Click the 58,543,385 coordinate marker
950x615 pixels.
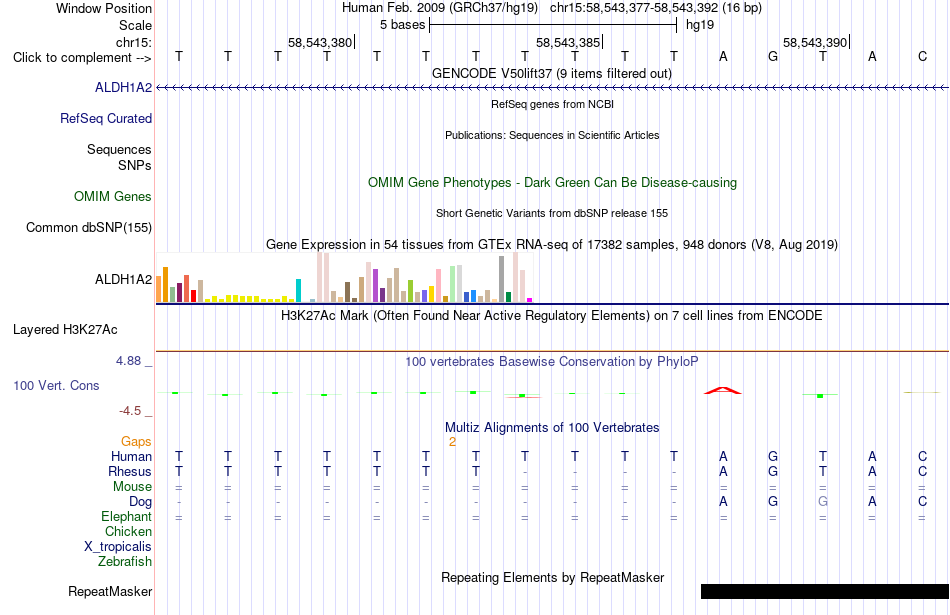point(568,42)
